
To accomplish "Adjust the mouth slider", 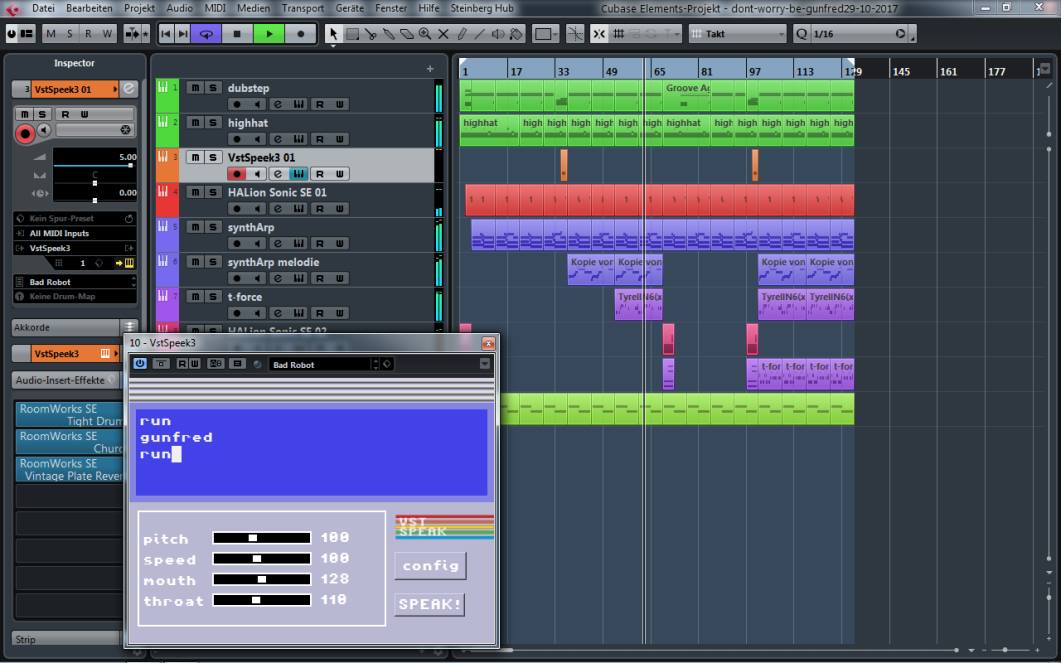I will click(x=262, y=579).
